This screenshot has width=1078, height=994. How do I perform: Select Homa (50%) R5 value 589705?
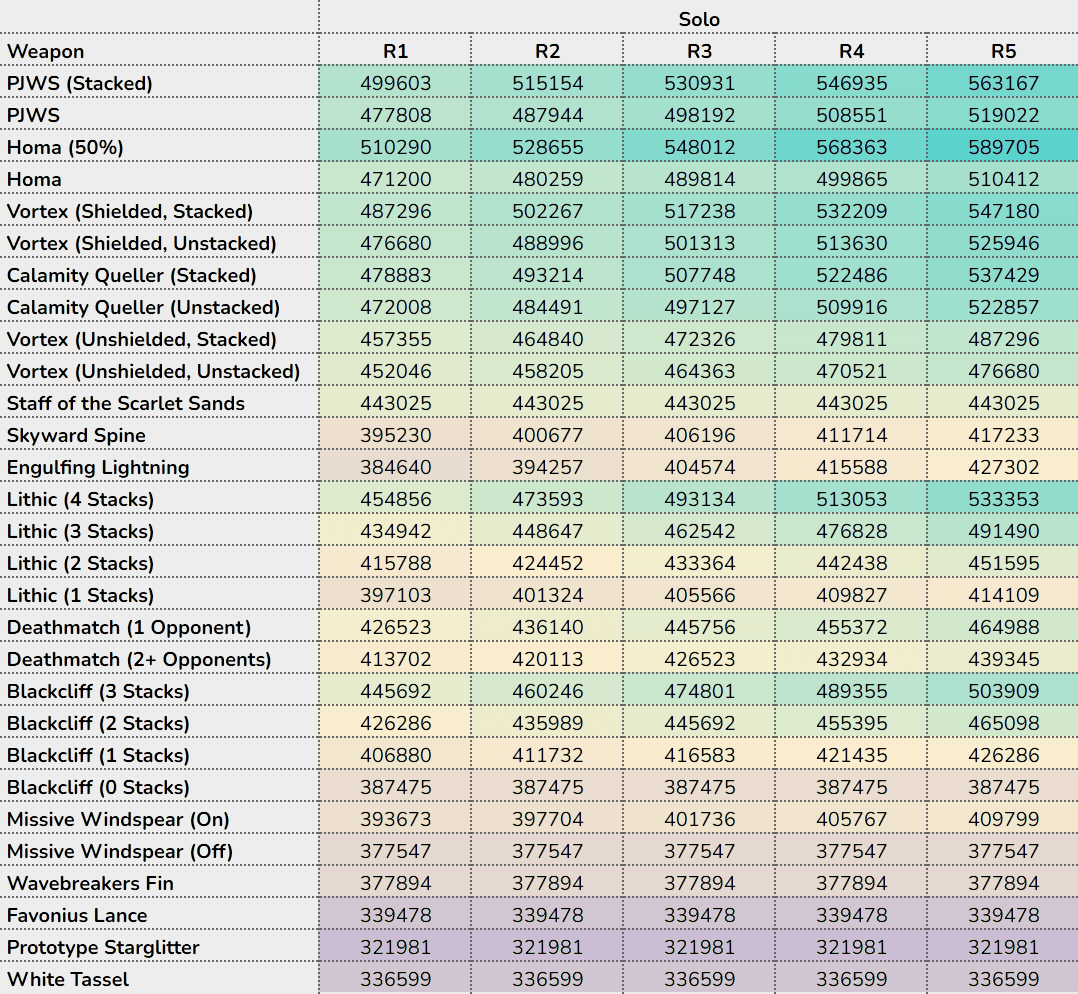(1003, 147)
